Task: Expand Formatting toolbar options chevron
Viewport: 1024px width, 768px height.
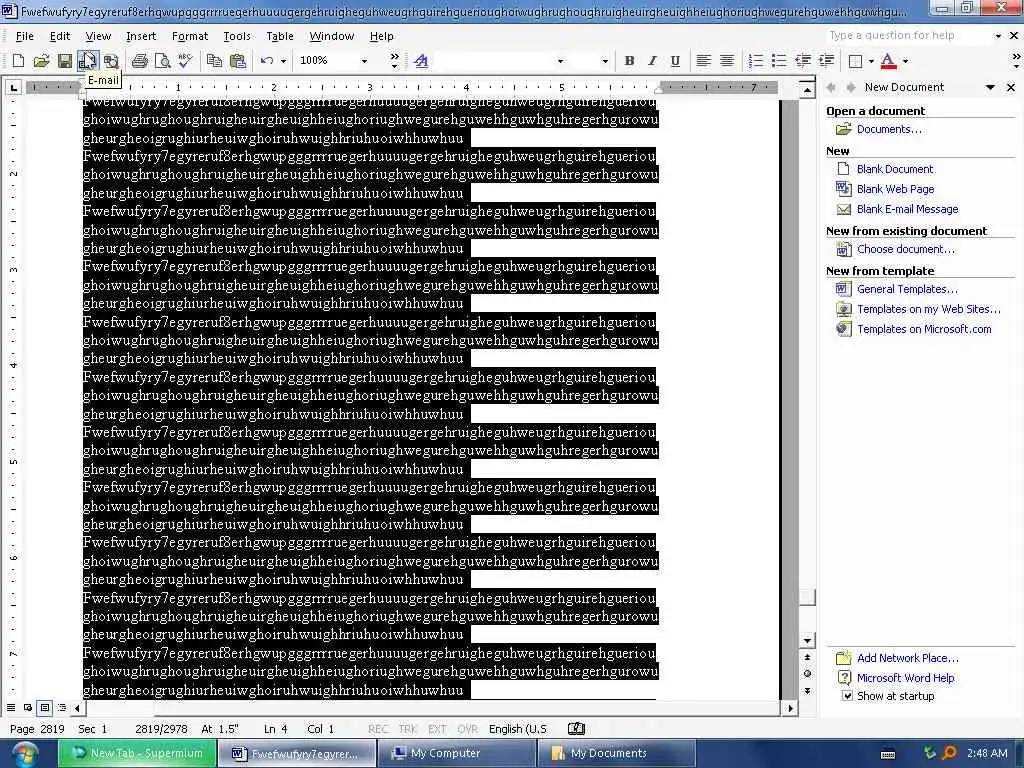Action: (x=1016, y=61)
